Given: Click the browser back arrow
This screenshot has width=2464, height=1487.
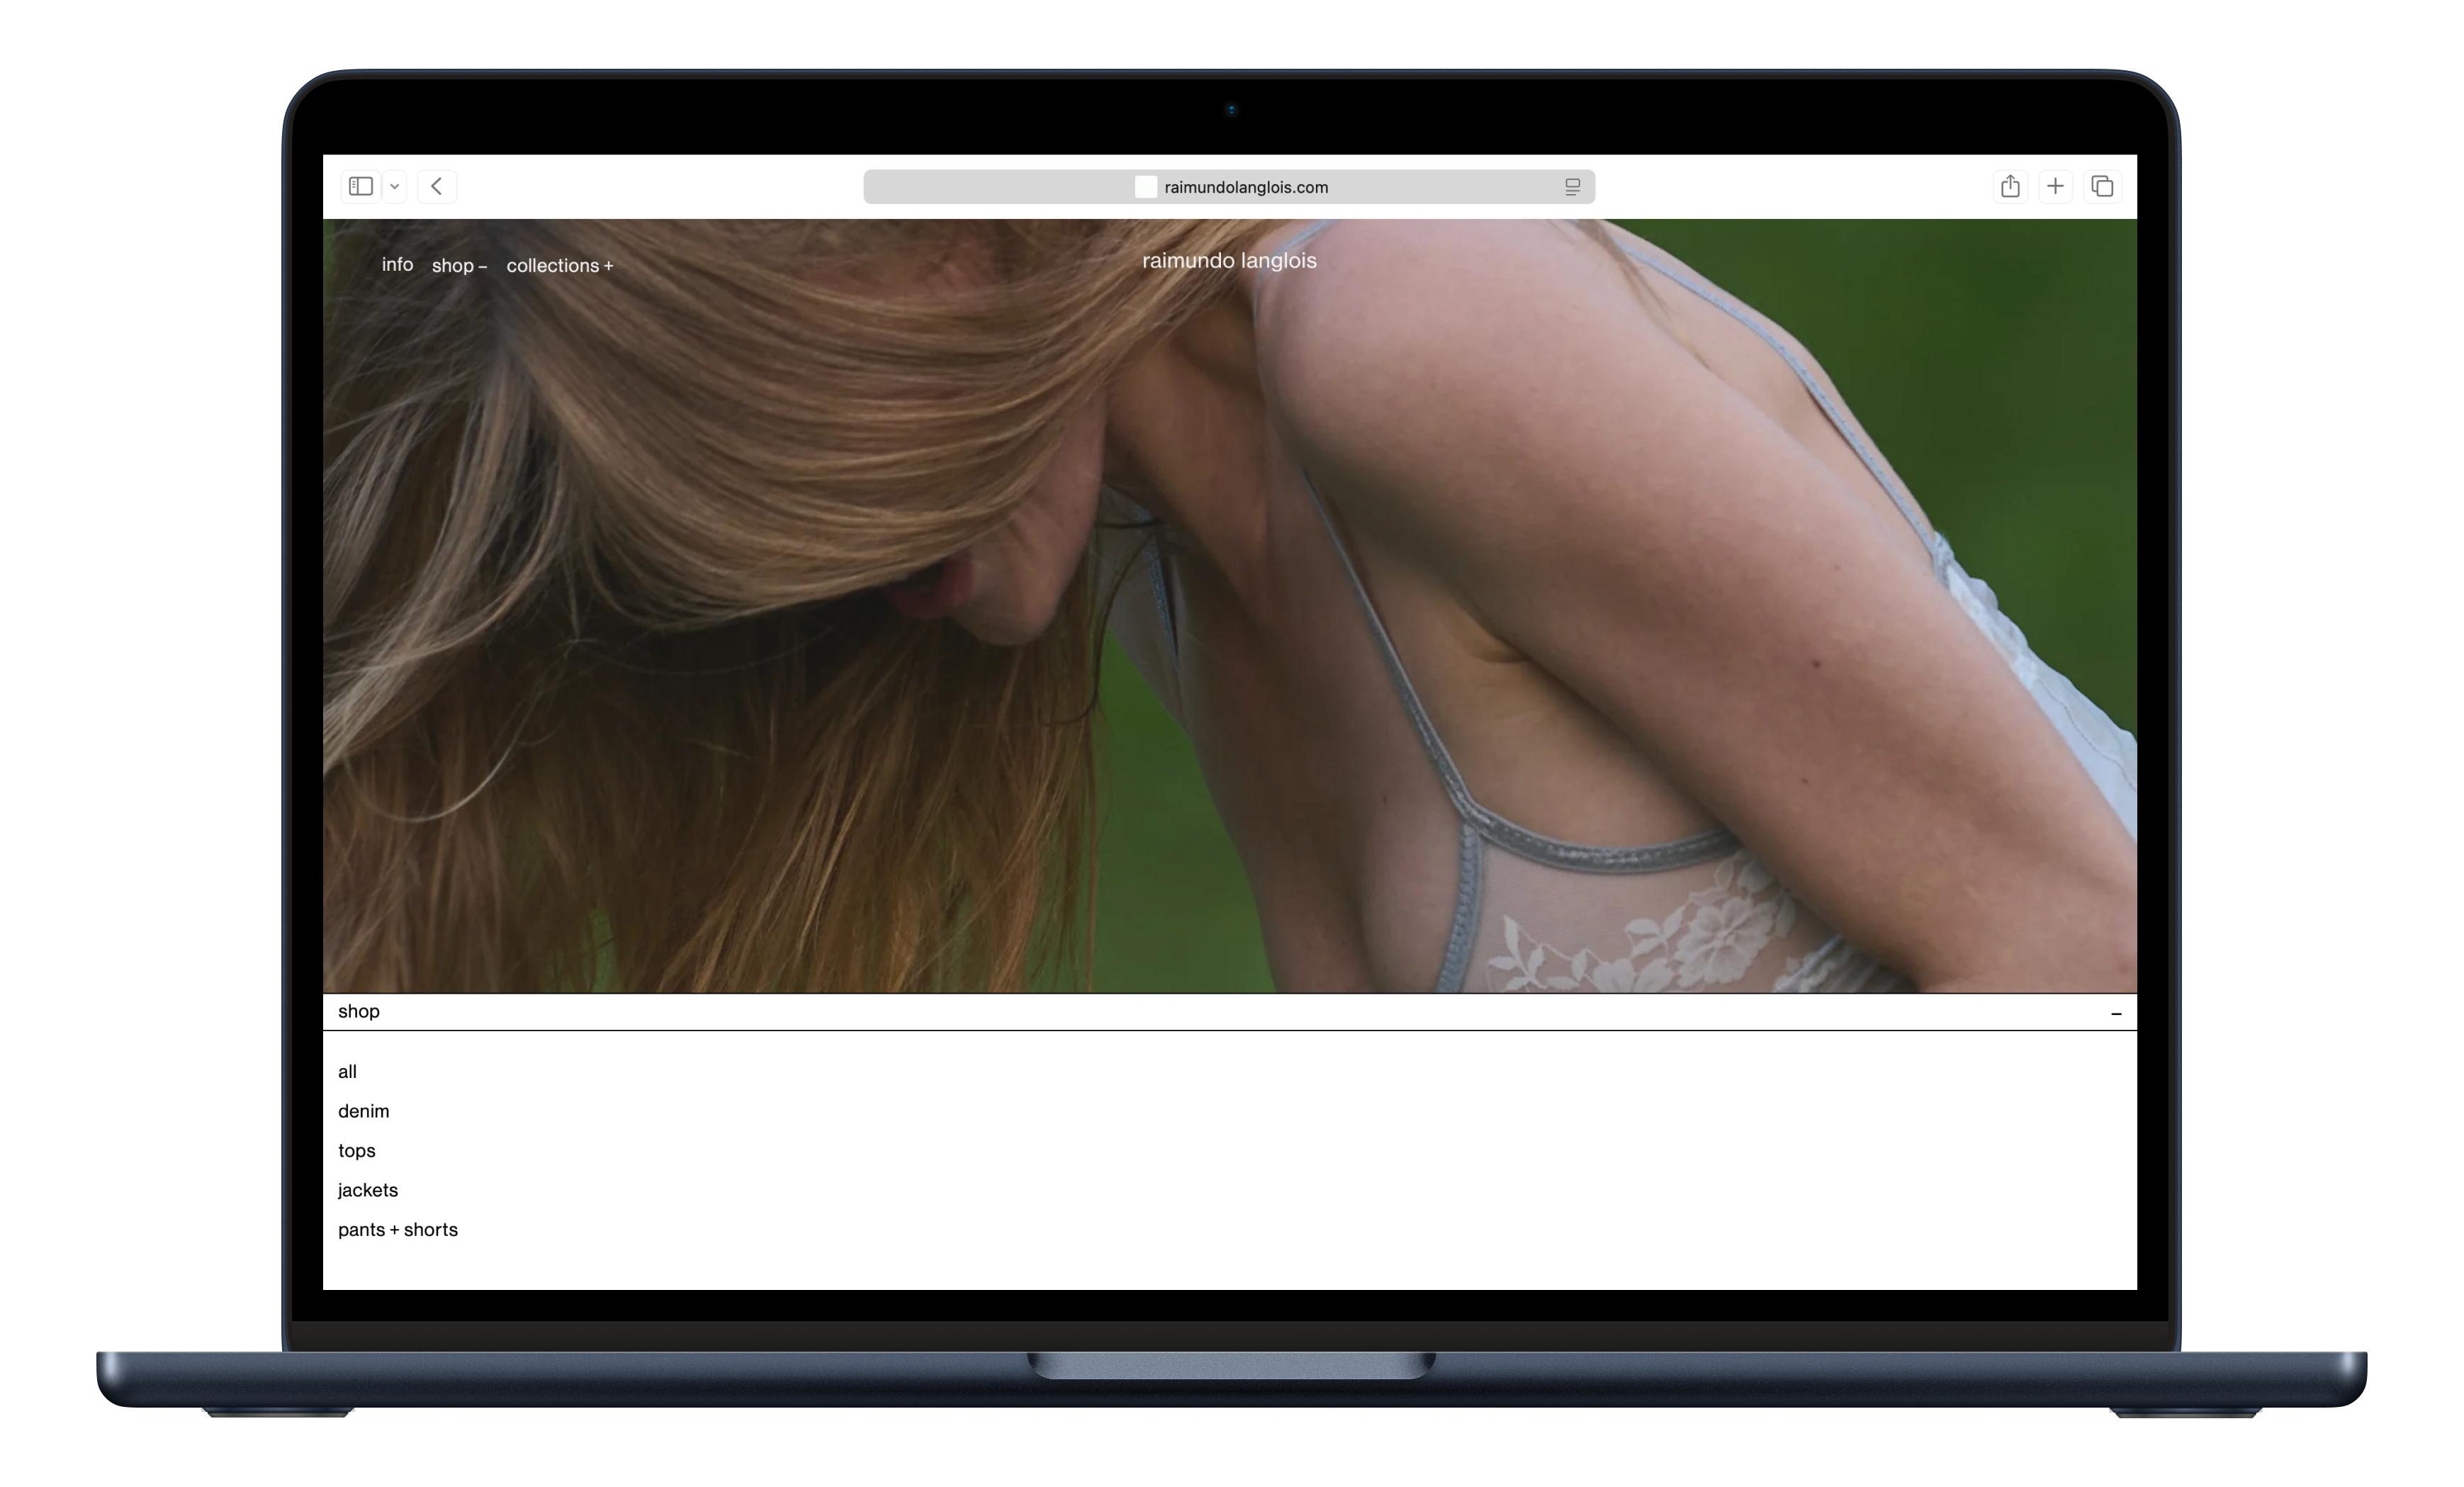Looking at the screenshot, I should click(x=437, y=186).
